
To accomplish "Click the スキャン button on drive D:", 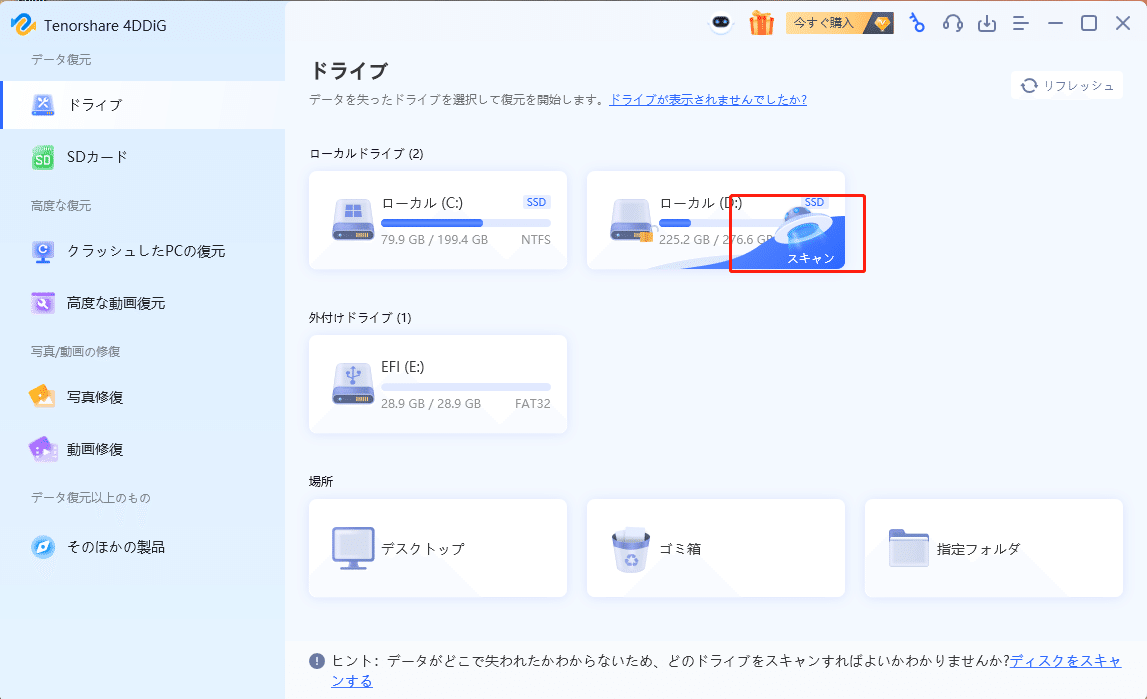I will tap(811, 258).
